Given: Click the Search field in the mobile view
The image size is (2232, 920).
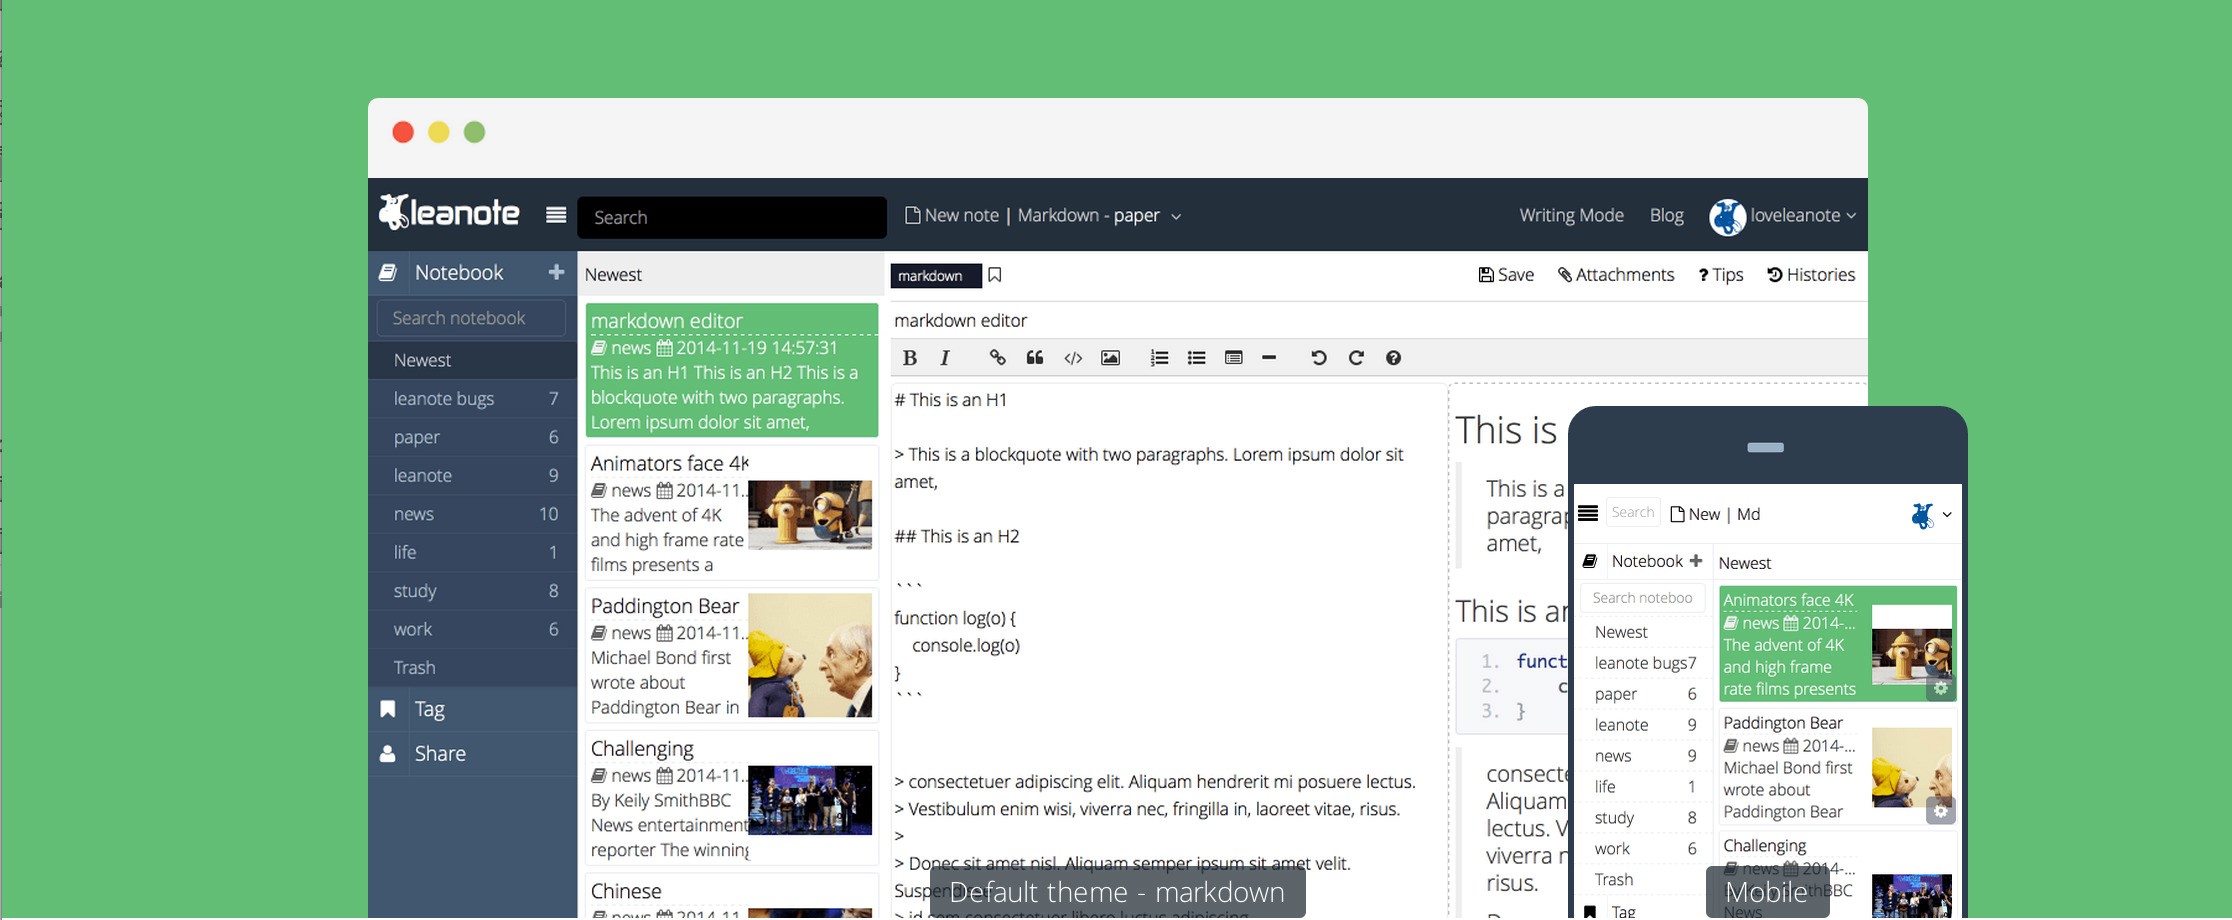Looking at the screenshot, I should (x=1632, y=513).
